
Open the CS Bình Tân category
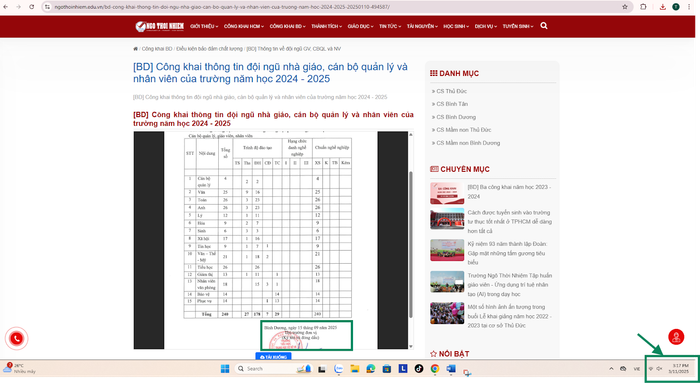452,104
